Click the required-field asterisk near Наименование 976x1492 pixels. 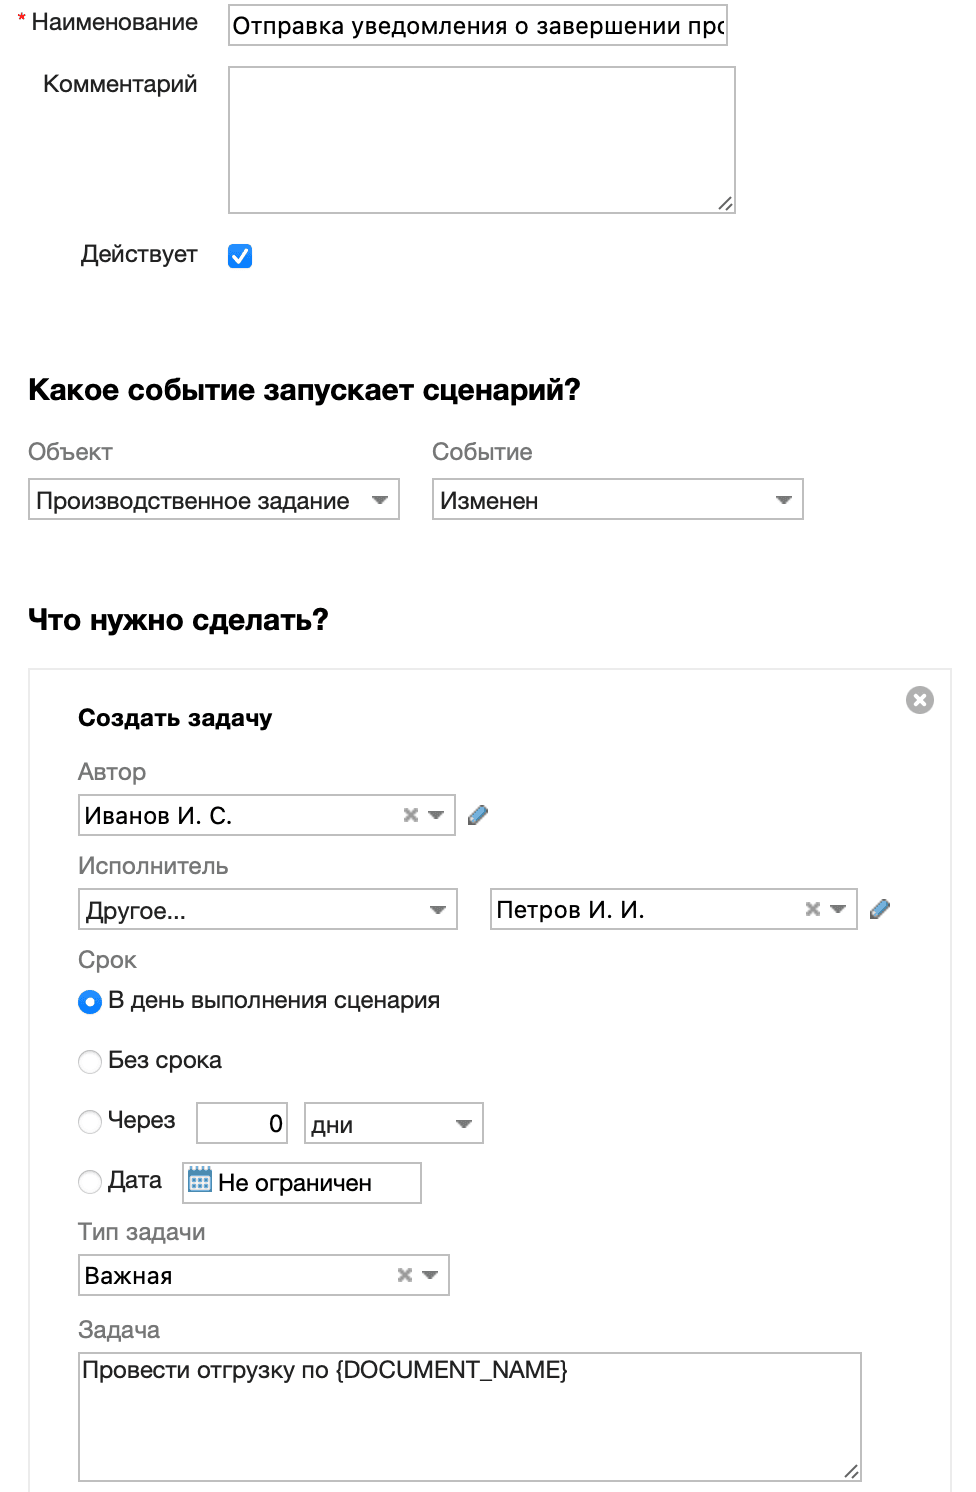(23, 18)
